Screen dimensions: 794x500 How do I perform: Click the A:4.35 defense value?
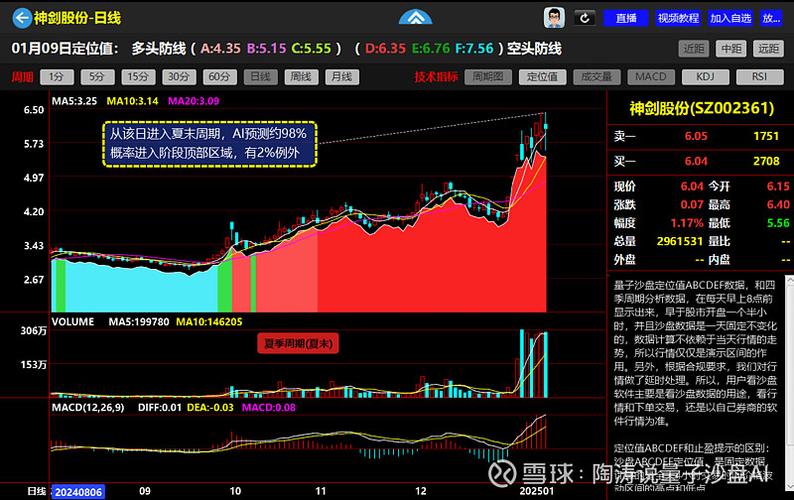pos(220,49)
